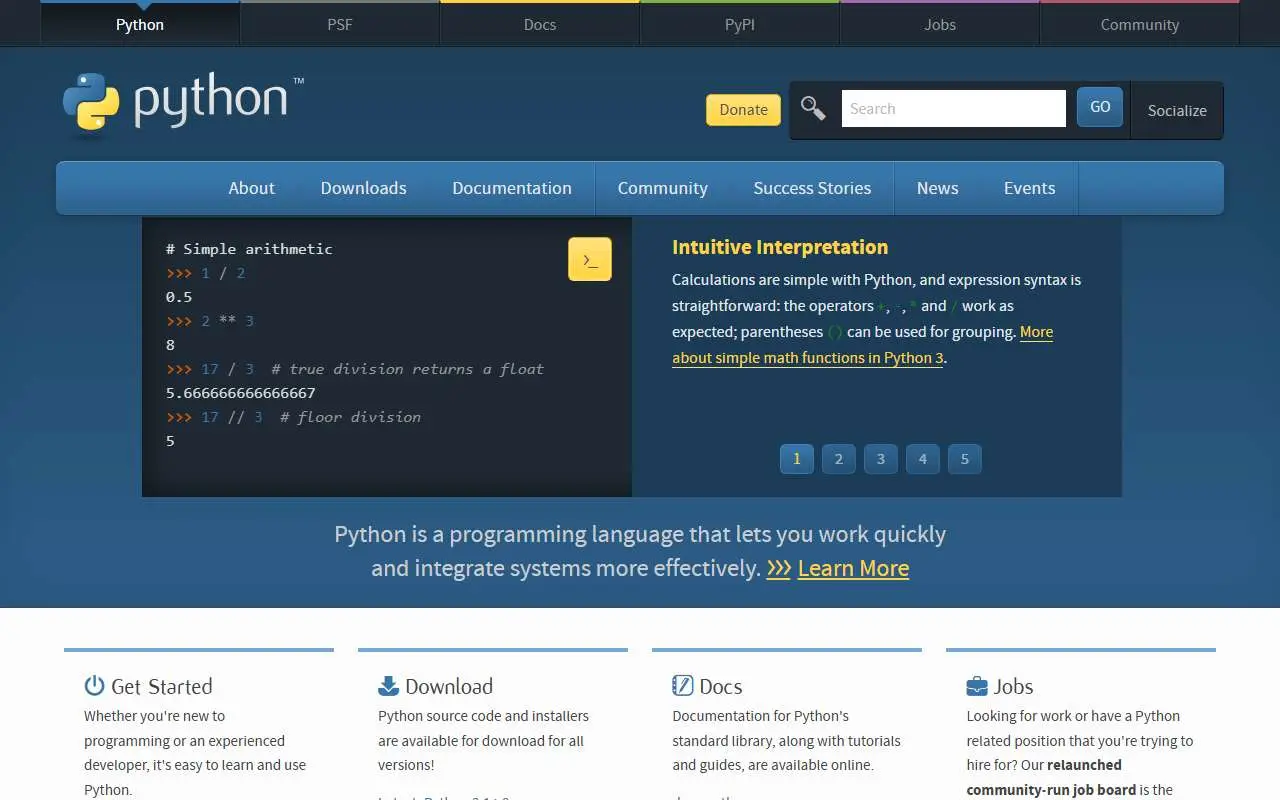1280x800 pixels.
Task: Focus the Search input field
Action: pos(954,108)
